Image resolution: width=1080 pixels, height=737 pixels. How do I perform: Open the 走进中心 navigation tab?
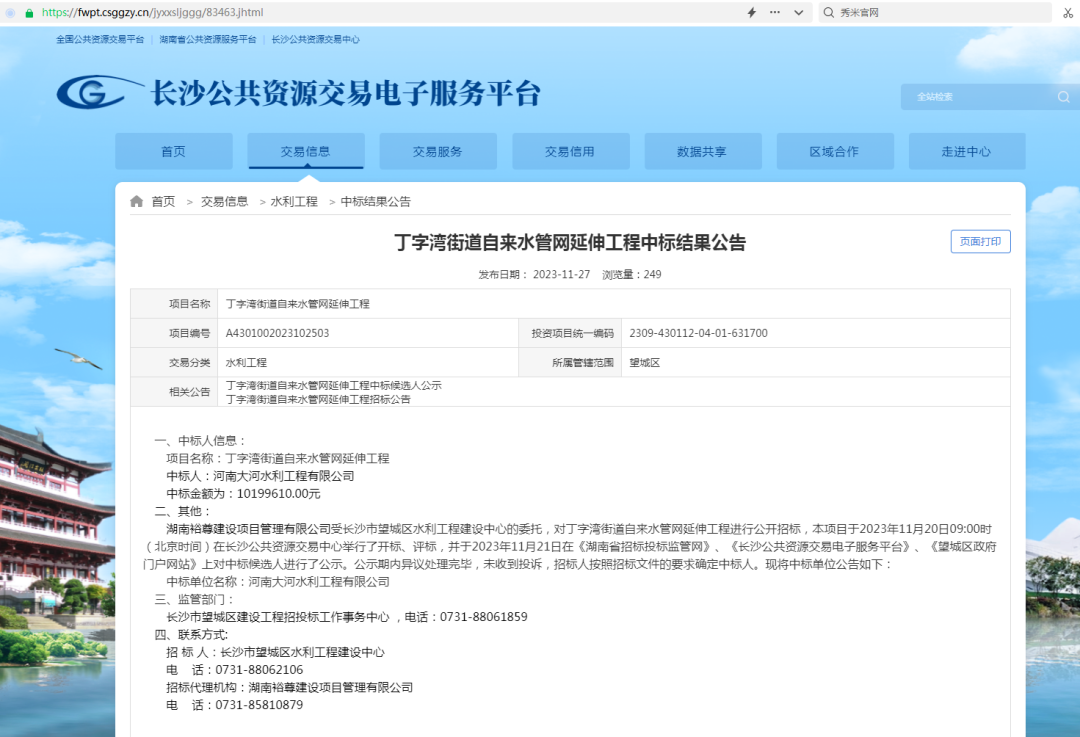coord(966,152)
